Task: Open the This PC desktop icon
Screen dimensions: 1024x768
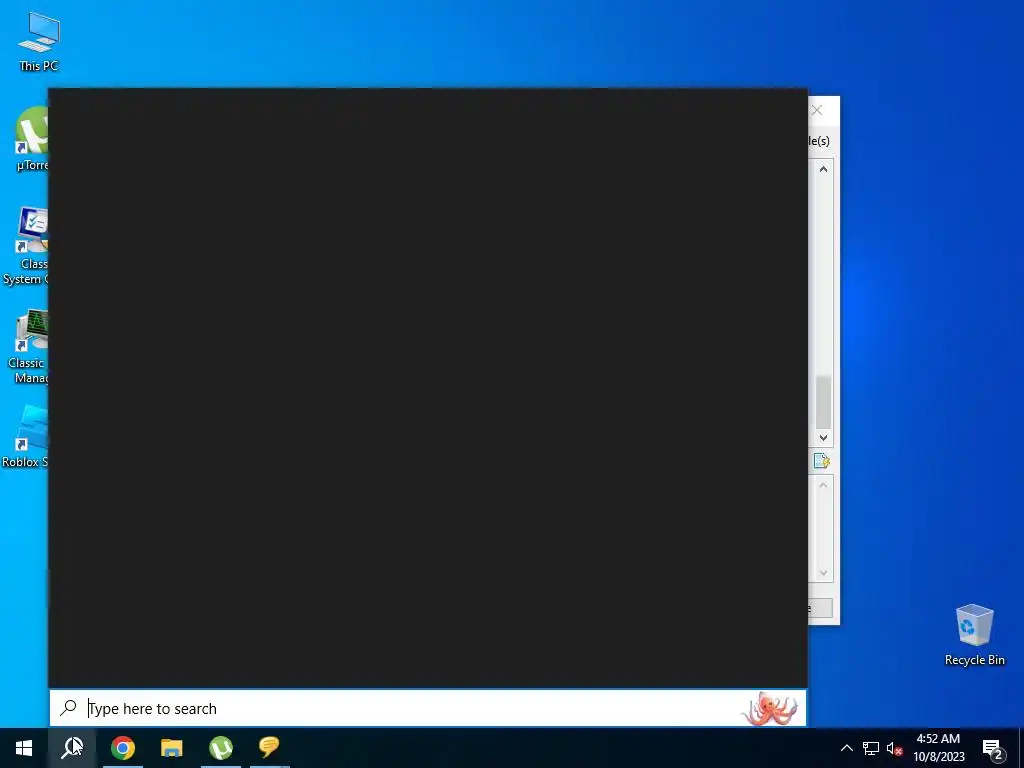Action: coord(39,41)
